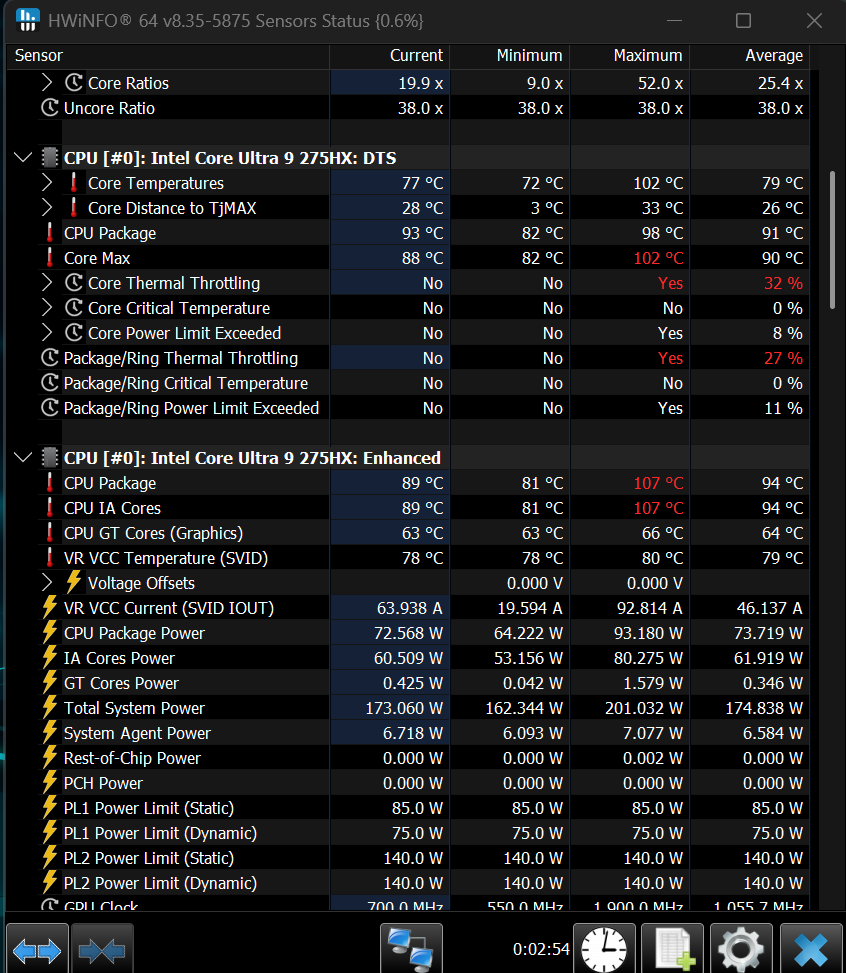The image size is (846, 973).
Task: Click the '19.9 x' Core Ratios current value
Action: pos(421,83)
